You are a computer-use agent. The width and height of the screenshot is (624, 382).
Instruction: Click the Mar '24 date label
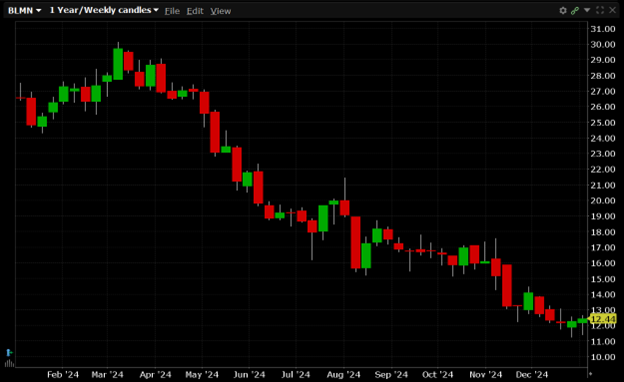[x=107, y=375]
